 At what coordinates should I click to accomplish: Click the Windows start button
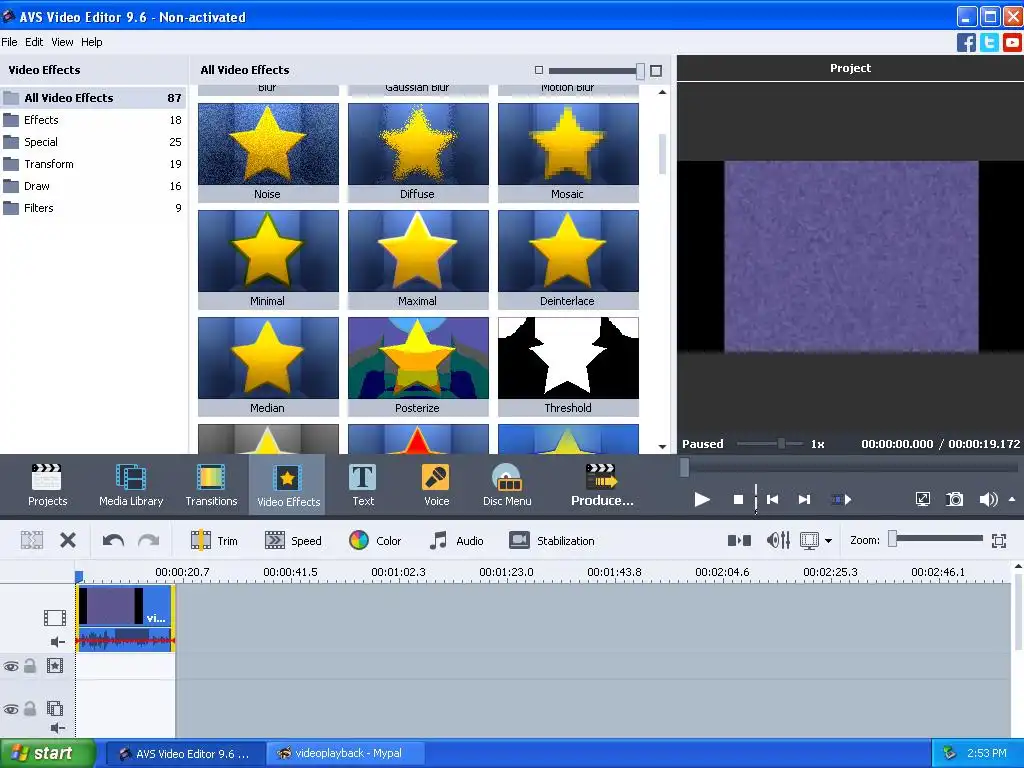(x=47, y=753)
